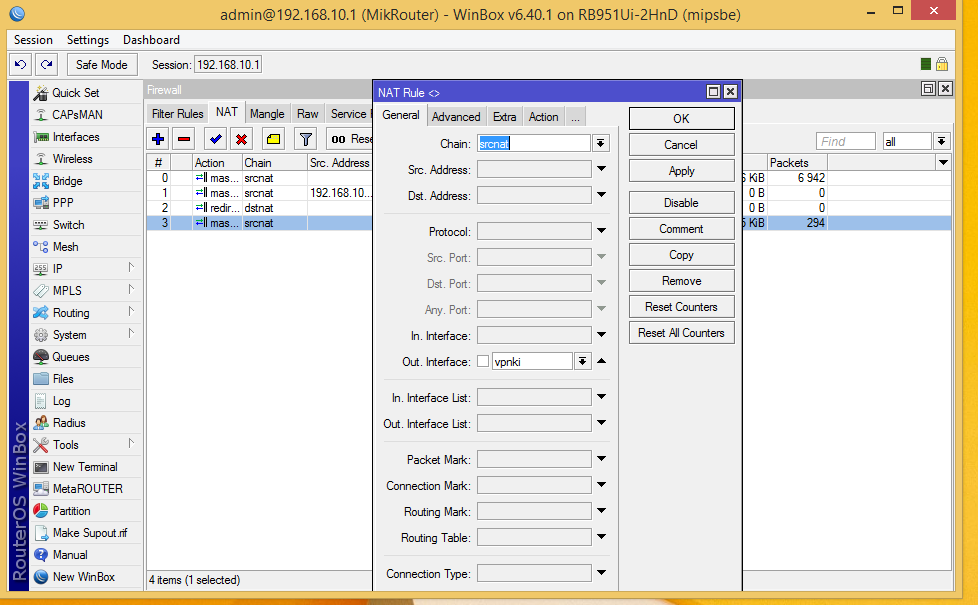Launch New Terminal from sidebar
The height and width of the screenshot is (605, 978).
click(x=85, y=467)
